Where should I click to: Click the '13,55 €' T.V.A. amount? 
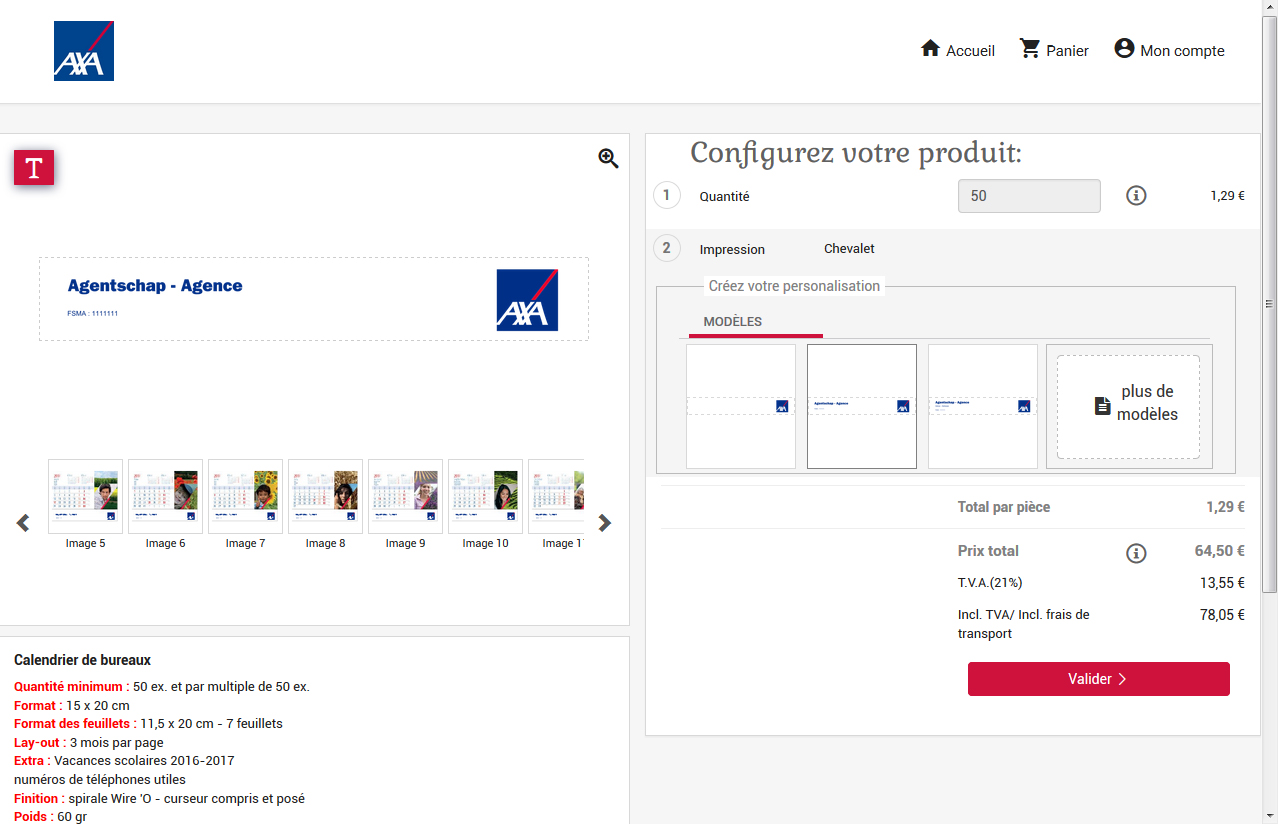coord(1222,583)
